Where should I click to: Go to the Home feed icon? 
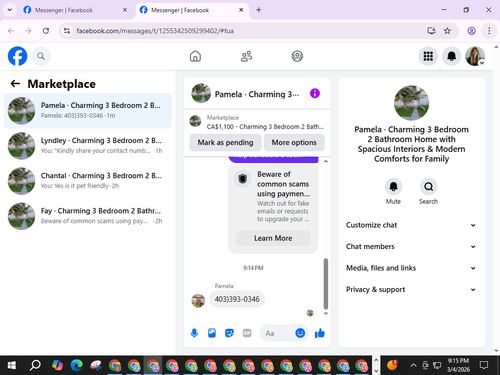[x=195, y=56]
